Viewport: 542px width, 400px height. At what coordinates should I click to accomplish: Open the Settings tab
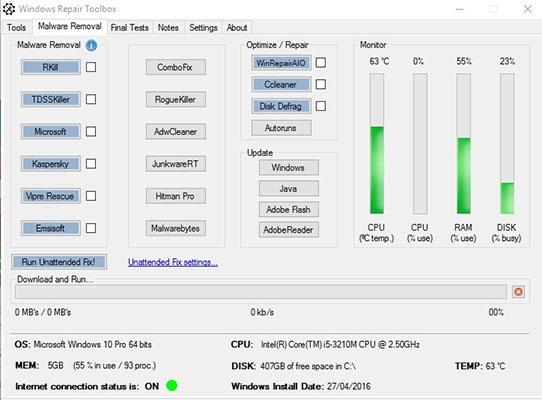tap(203, 28)
